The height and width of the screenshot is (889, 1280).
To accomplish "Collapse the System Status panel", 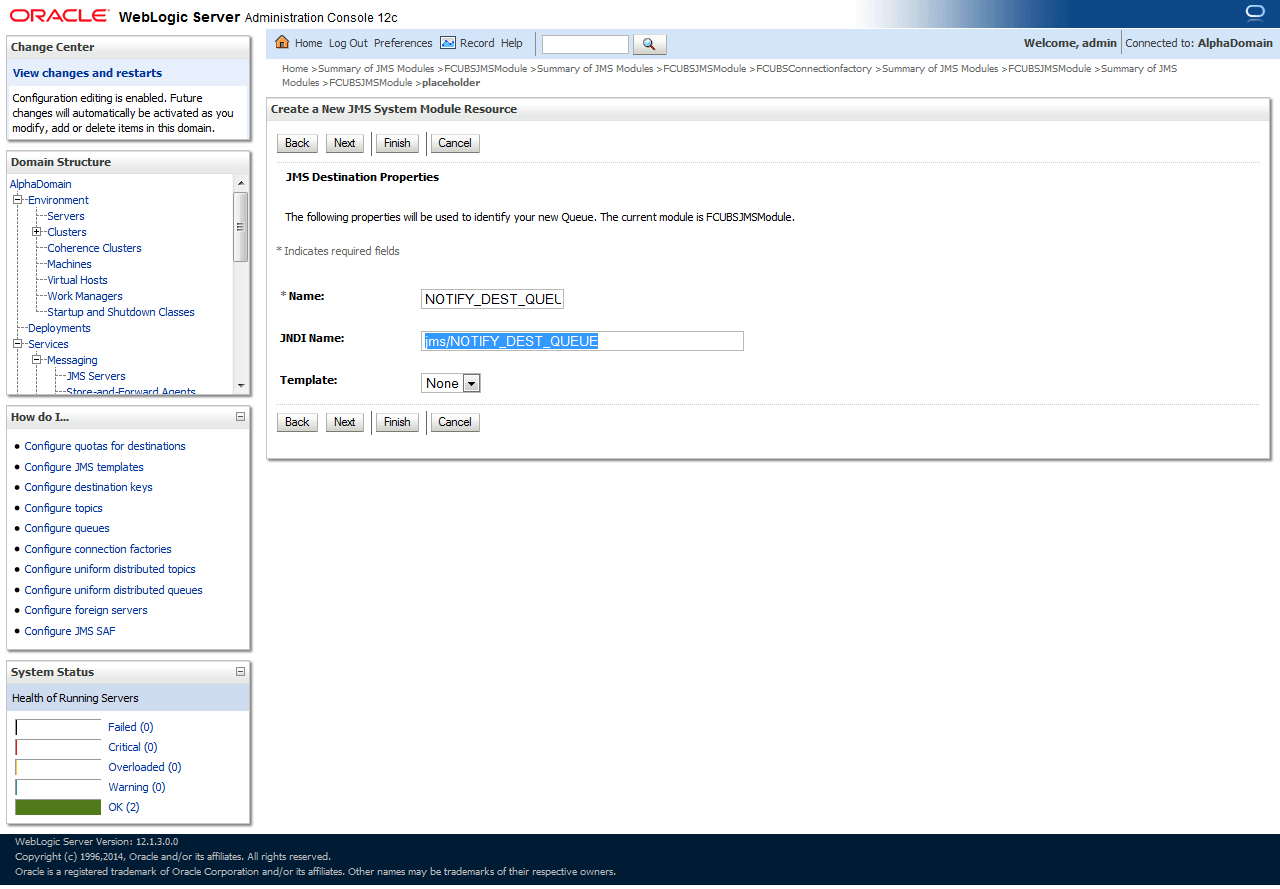I will click(240, 672).
